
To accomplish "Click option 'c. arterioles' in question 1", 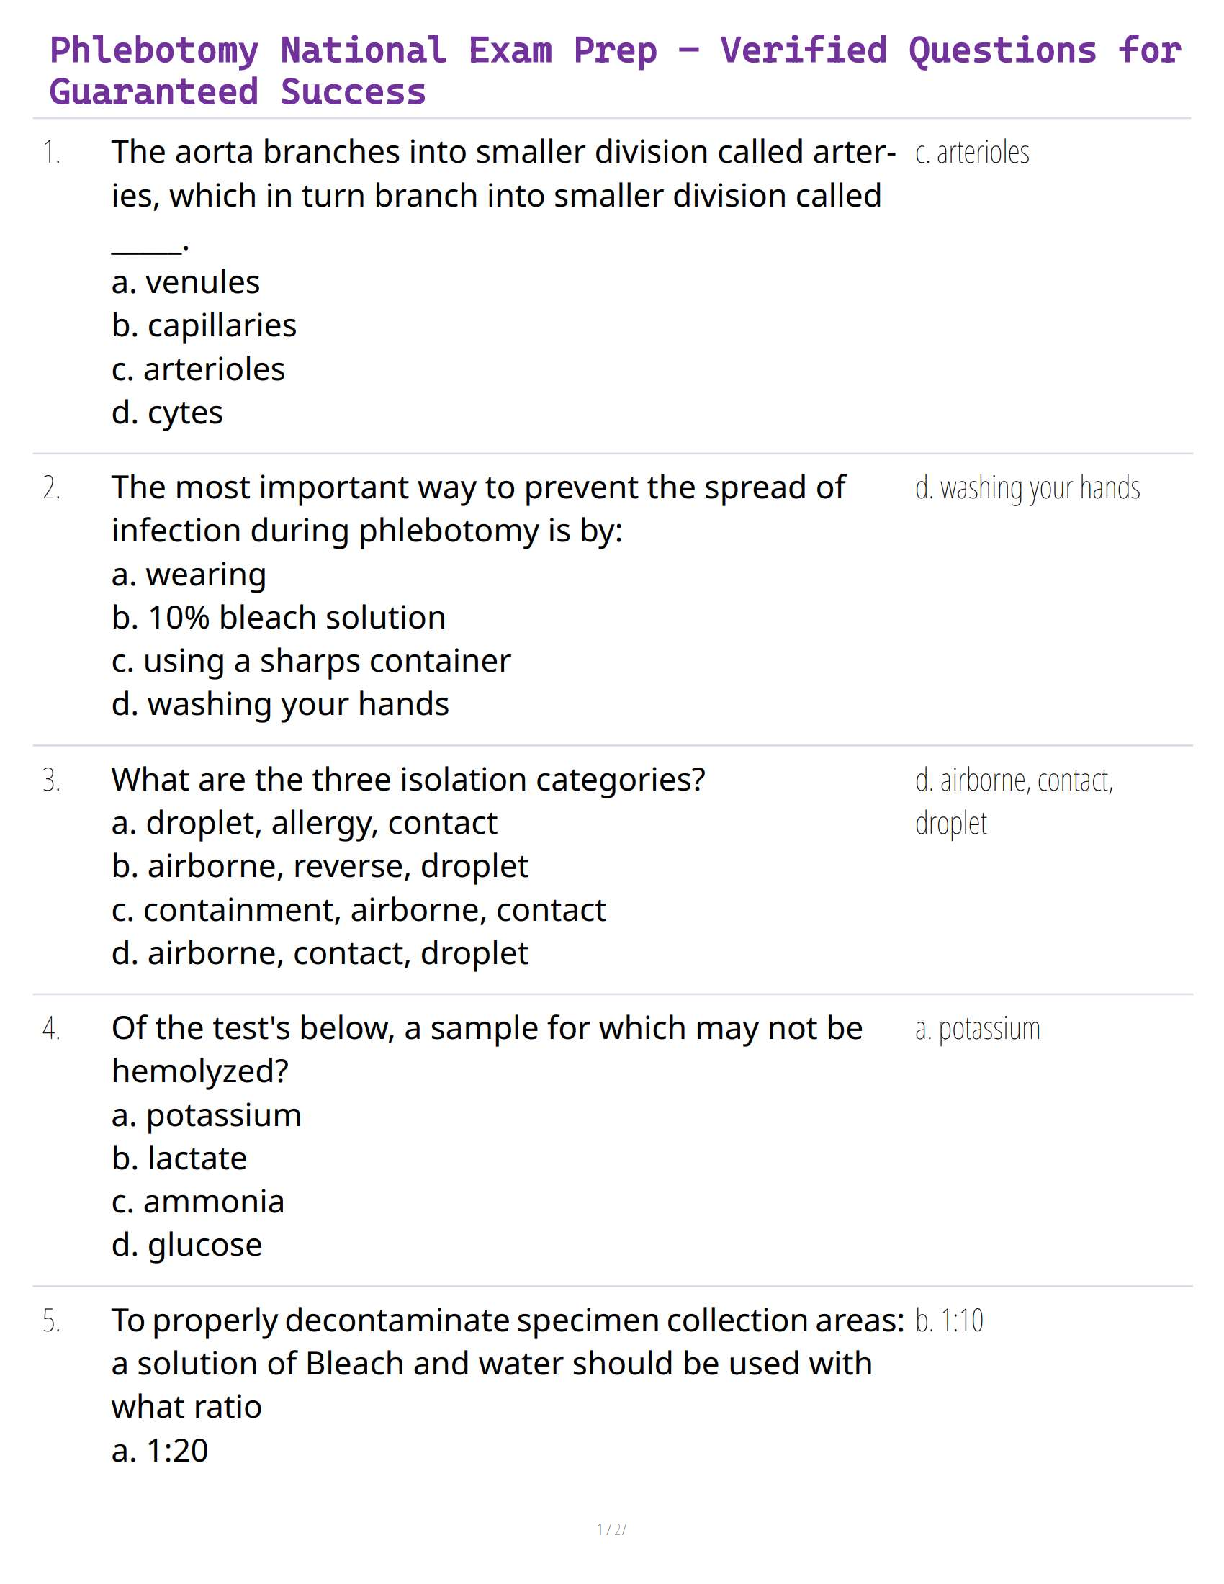I will [198, 369].
